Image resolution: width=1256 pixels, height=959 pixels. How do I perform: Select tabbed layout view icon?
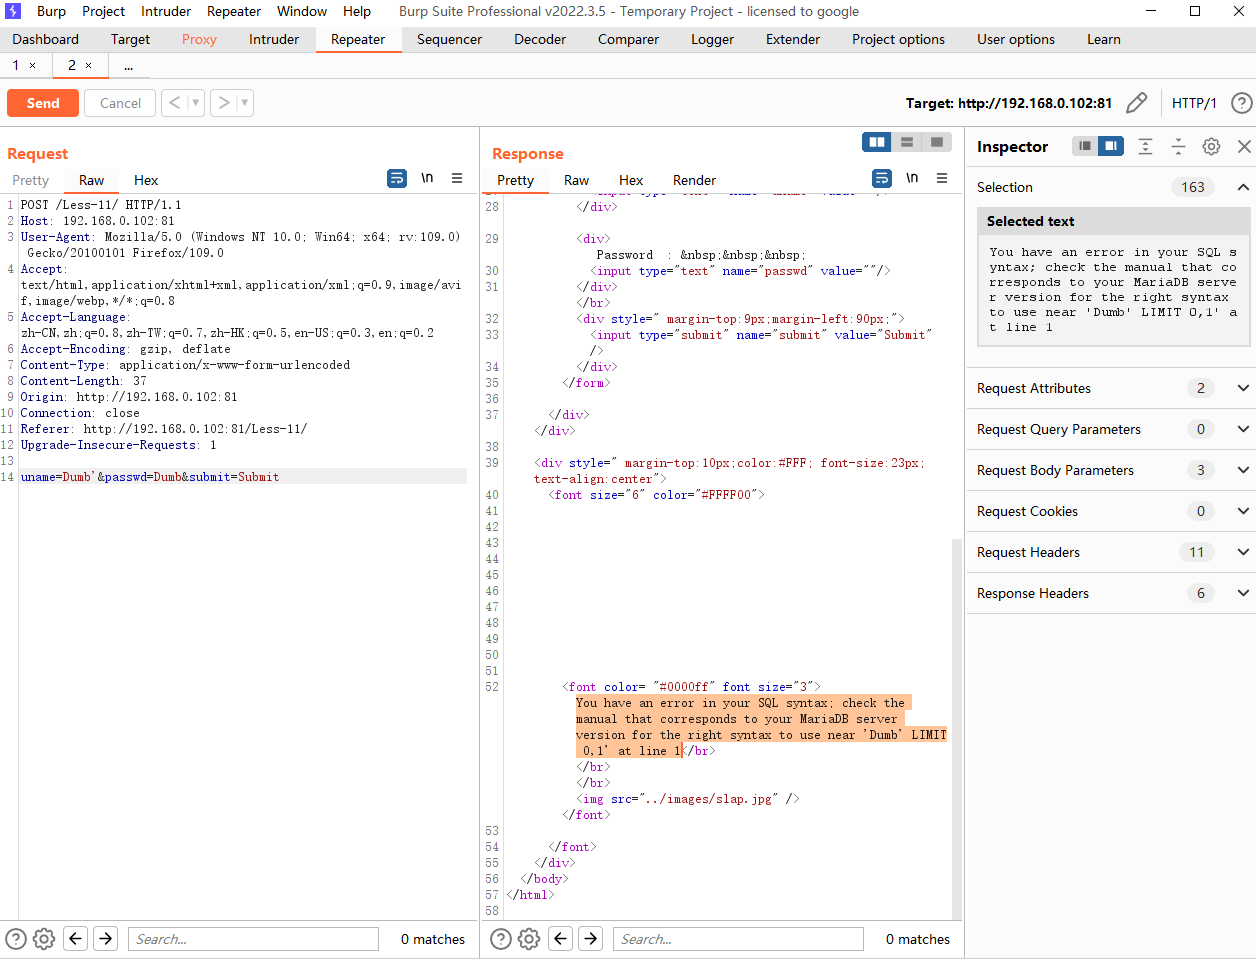coord(937,142)
